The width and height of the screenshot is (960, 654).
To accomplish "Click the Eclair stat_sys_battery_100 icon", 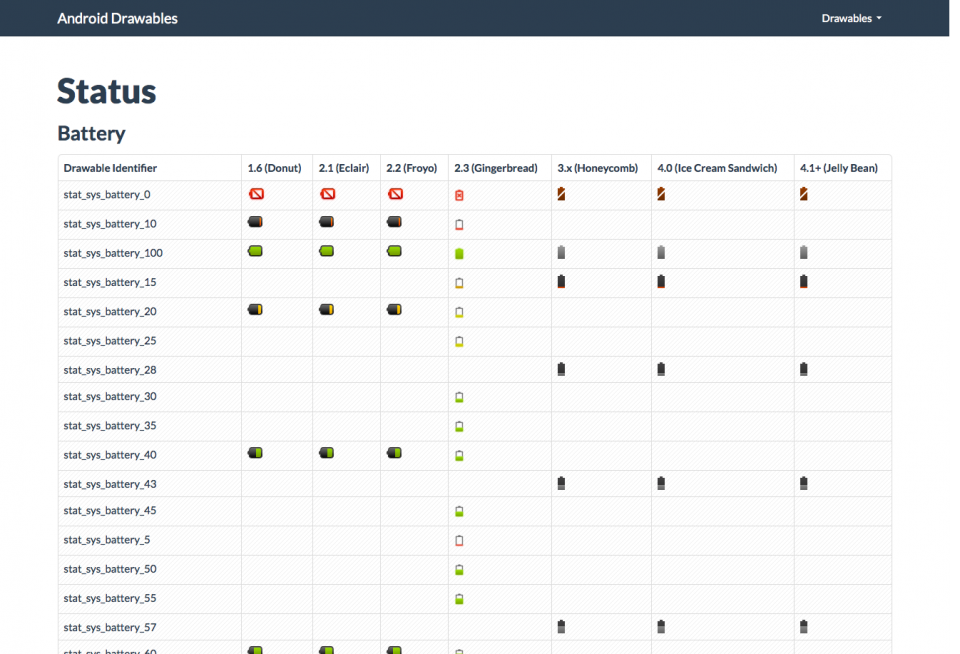I will pyautogui.click(x=327, y=251).
